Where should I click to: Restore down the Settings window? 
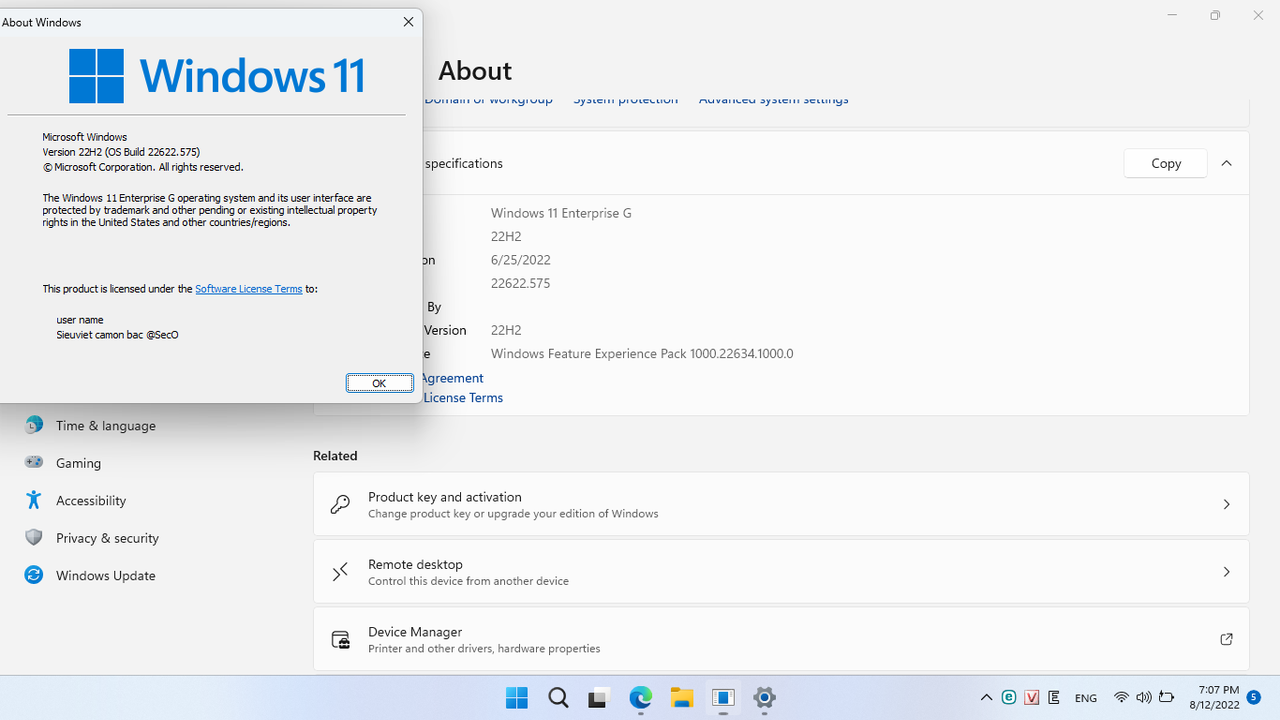(1215, 15)
